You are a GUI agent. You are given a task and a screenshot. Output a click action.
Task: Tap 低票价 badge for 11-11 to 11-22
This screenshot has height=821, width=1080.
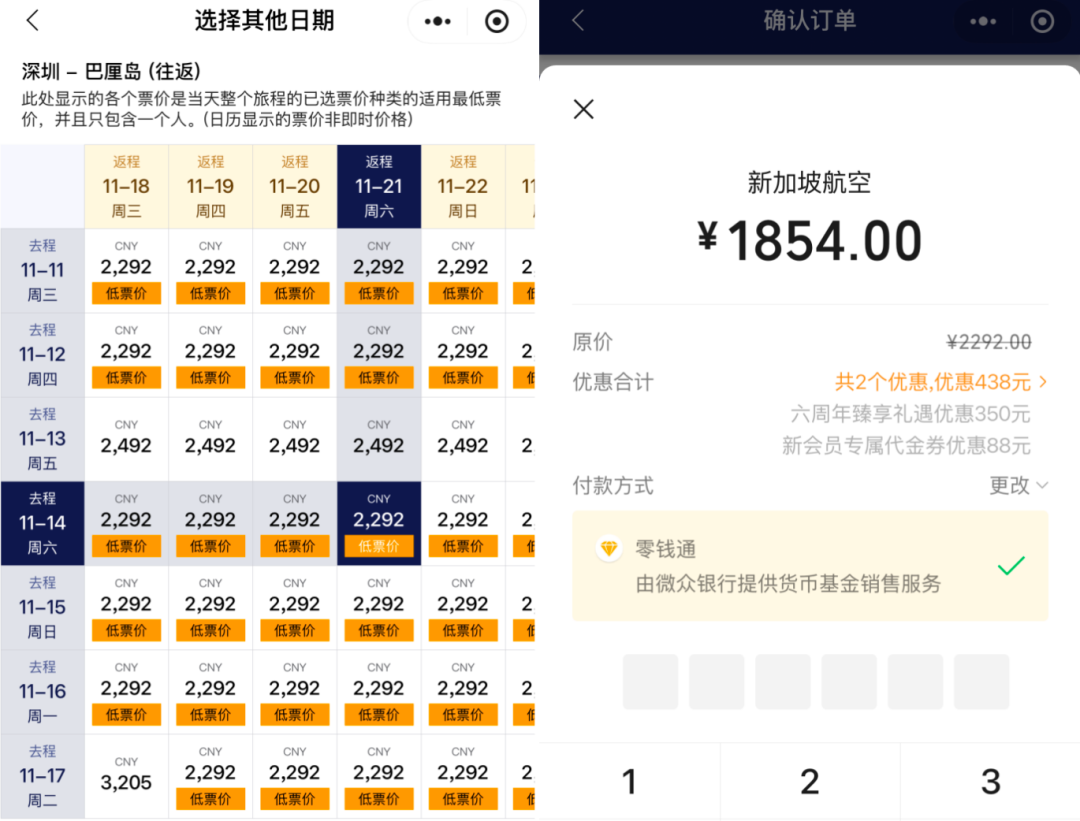click(x=463, y=293)
